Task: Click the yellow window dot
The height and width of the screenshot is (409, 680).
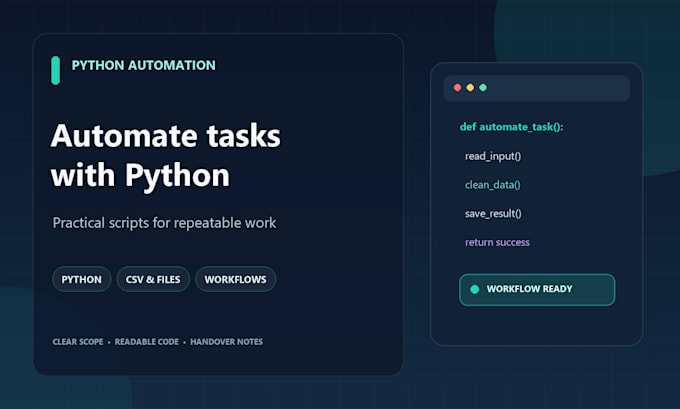Action: point(470,88)
